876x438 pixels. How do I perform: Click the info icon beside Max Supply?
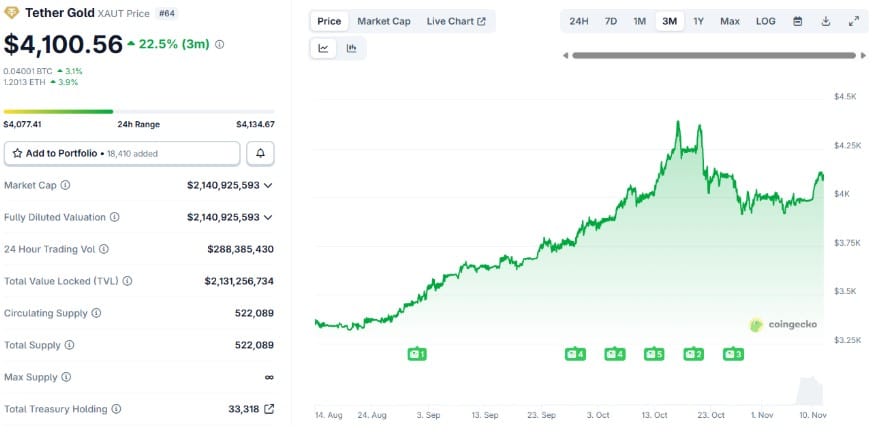pos(66,377)
